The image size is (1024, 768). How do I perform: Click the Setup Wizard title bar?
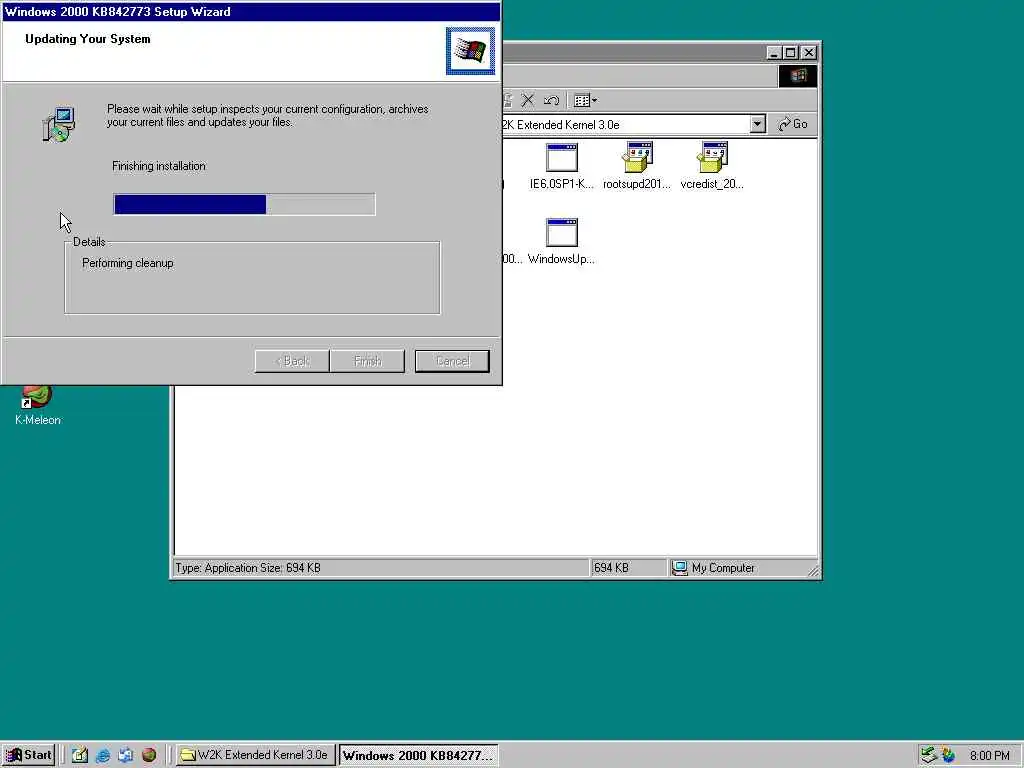(251, 12)
